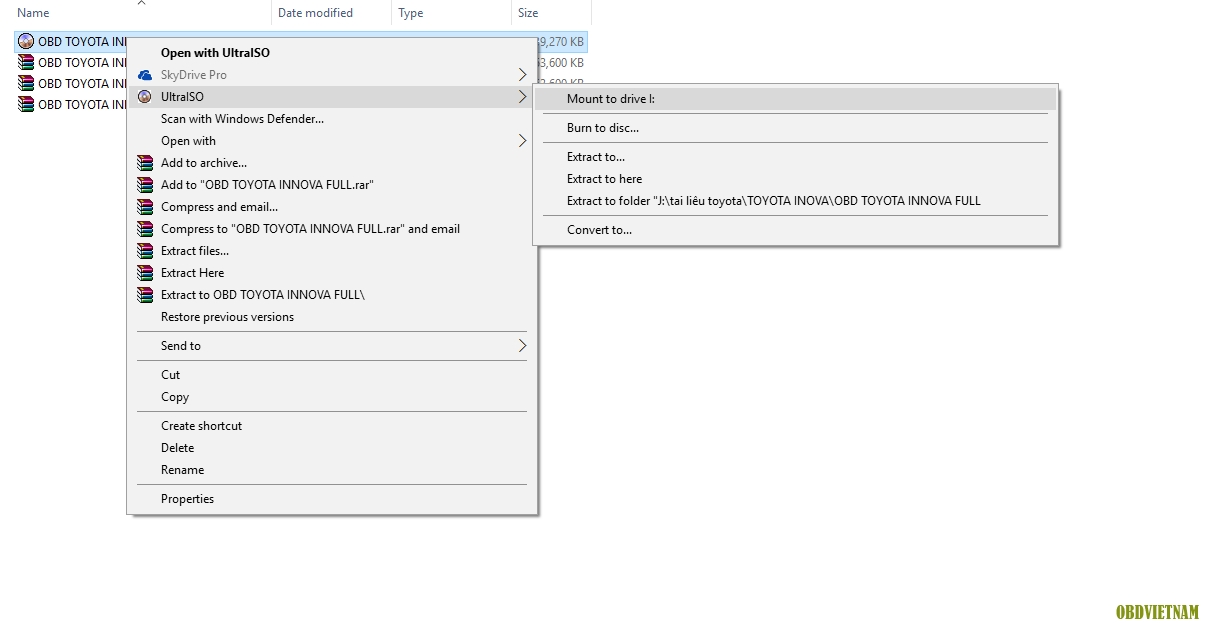Screen dimensions: 1206x623
Task: Click WinRAR icon beside Compress and email
Action: [x=144, y=207]
